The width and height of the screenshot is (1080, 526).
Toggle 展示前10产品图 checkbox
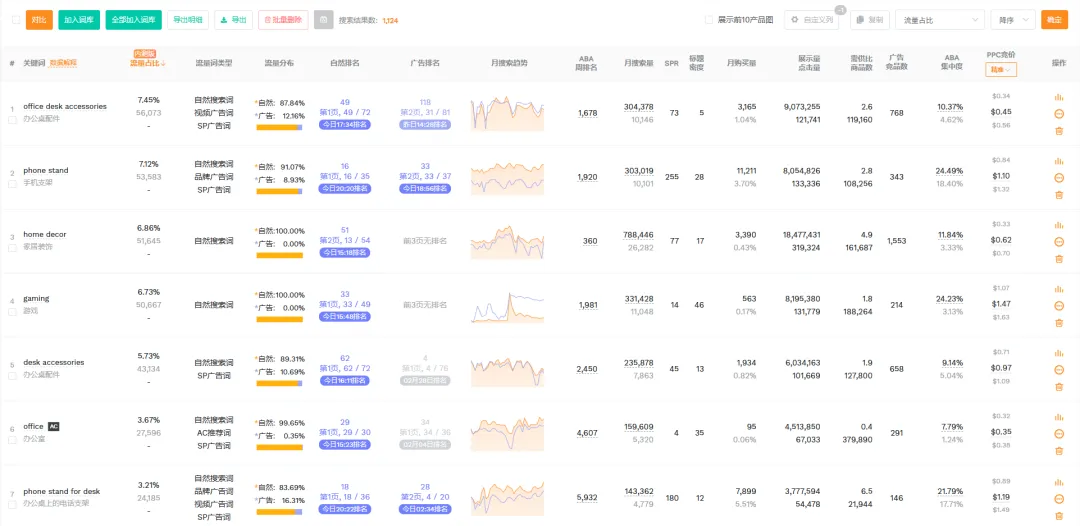709,19
